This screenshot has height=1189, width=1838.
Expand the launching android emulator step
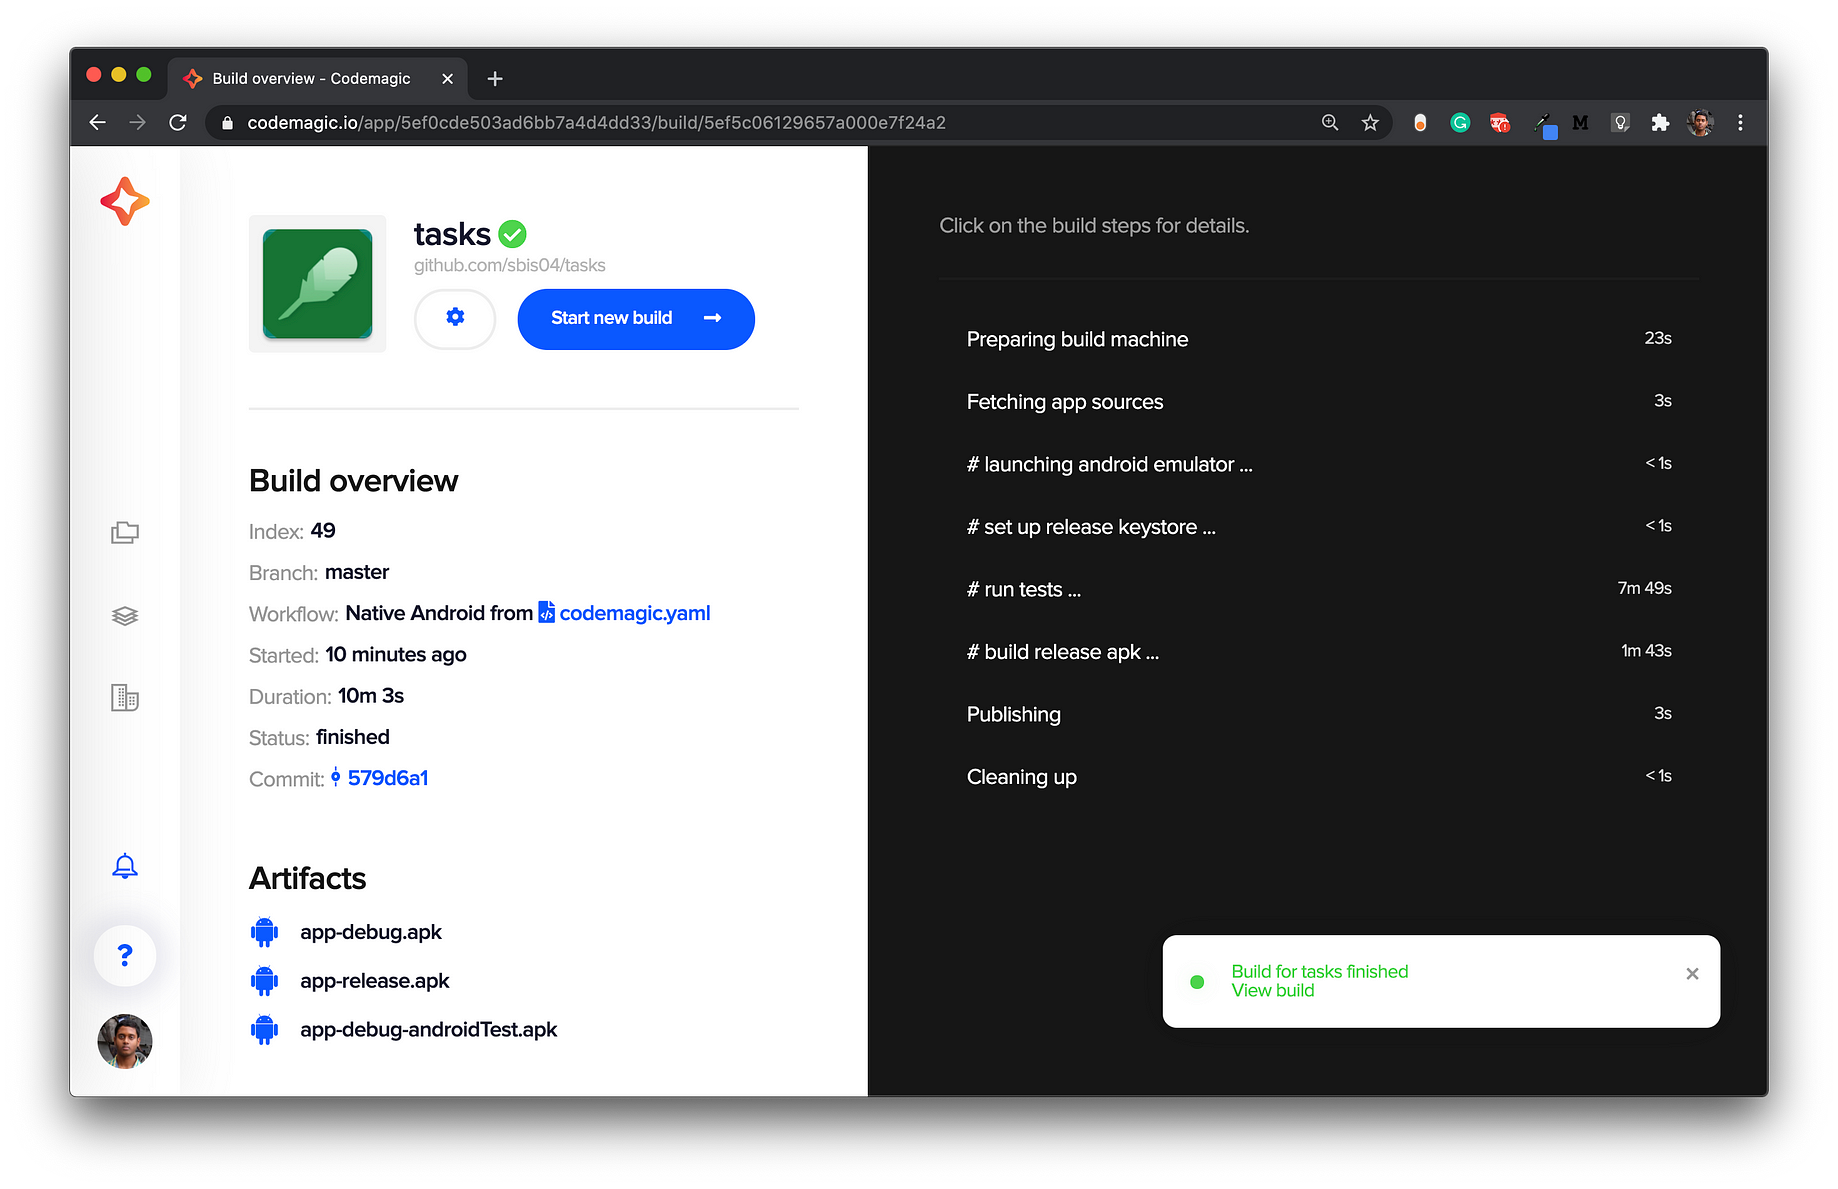point(1318,464)
